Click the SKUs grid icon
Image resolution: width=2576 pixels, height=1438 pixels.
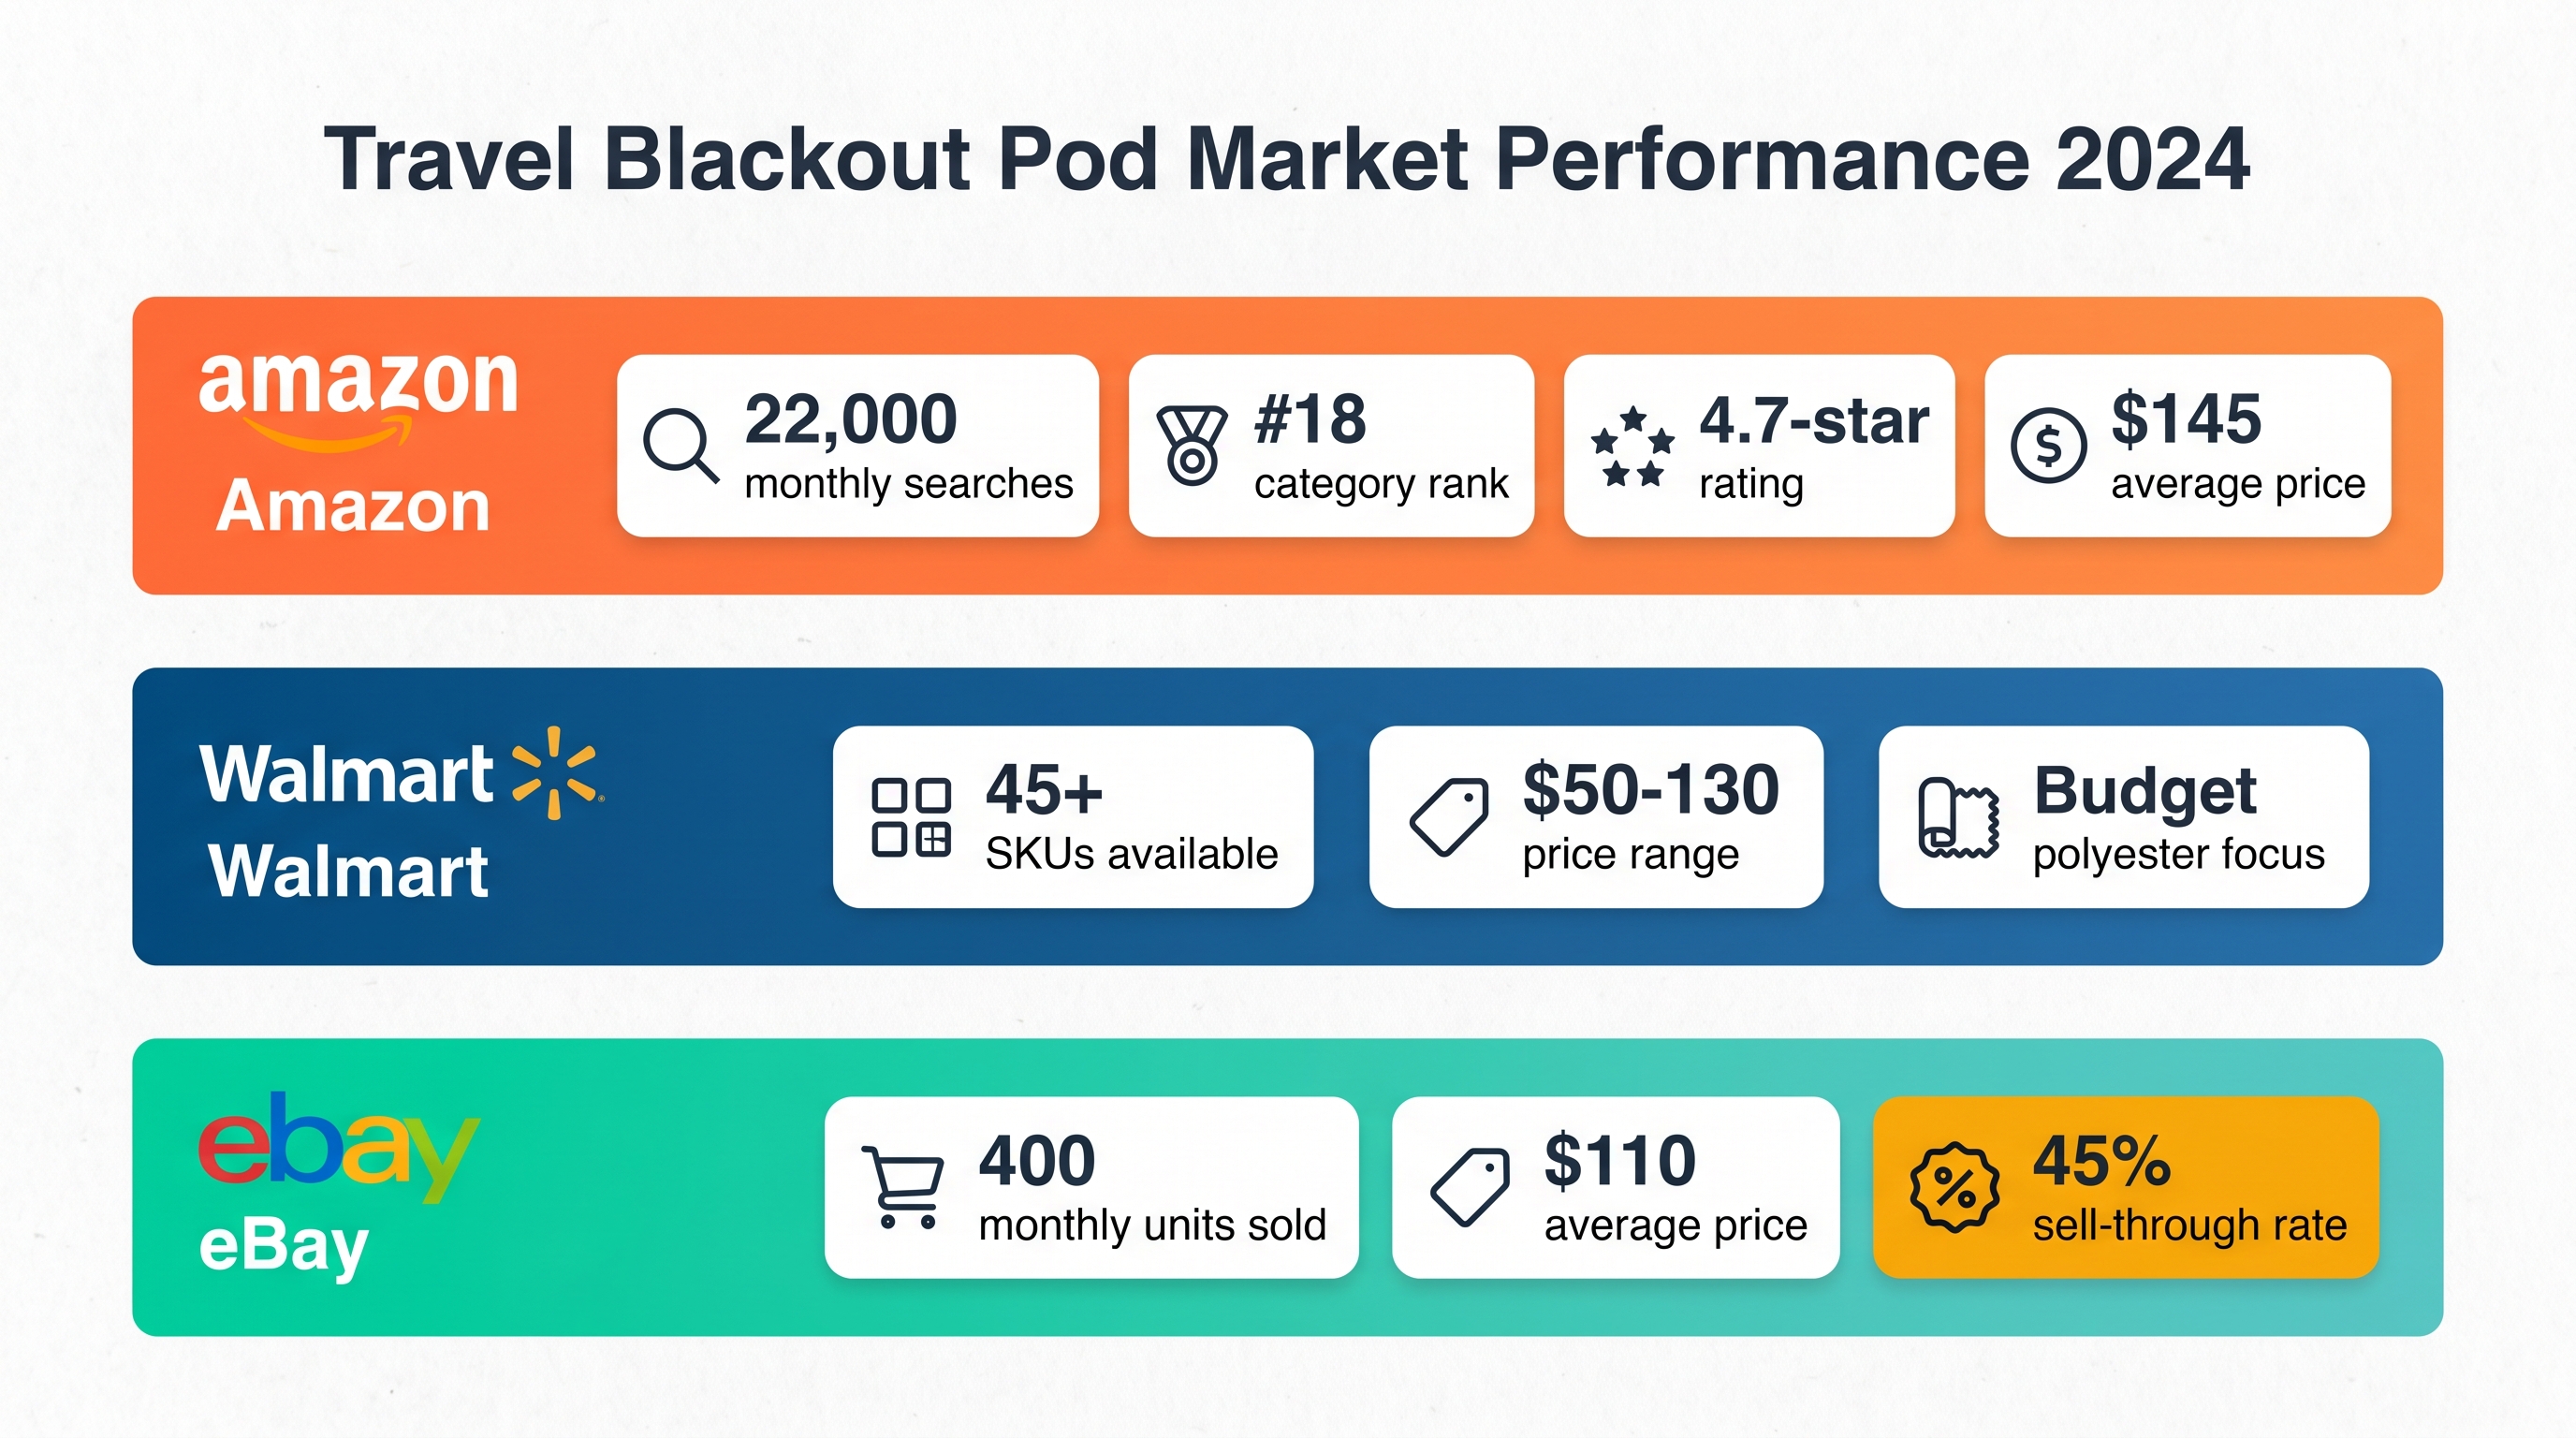tap(911, 817)
